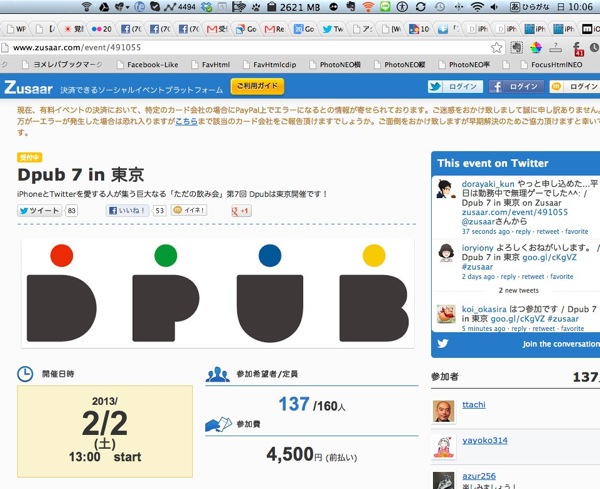
Task: Open the Facebook extension with 41 badge
Action: [x=578, y=49]
